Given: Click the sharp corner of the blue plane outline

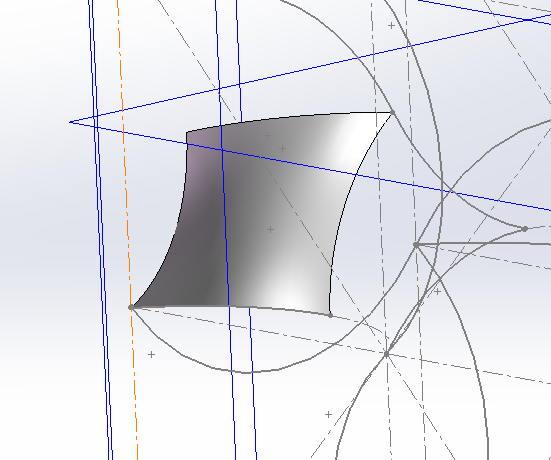Looking at the screenshot, I should [x=70, y=122].
